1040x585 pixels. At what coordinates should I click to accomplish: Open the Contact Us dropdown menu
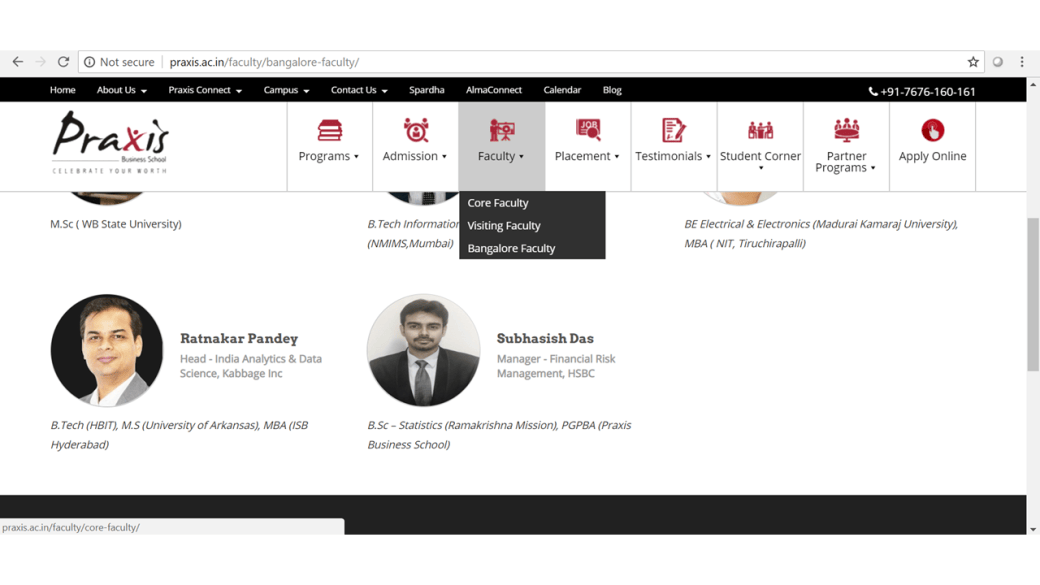pos(359,90)
